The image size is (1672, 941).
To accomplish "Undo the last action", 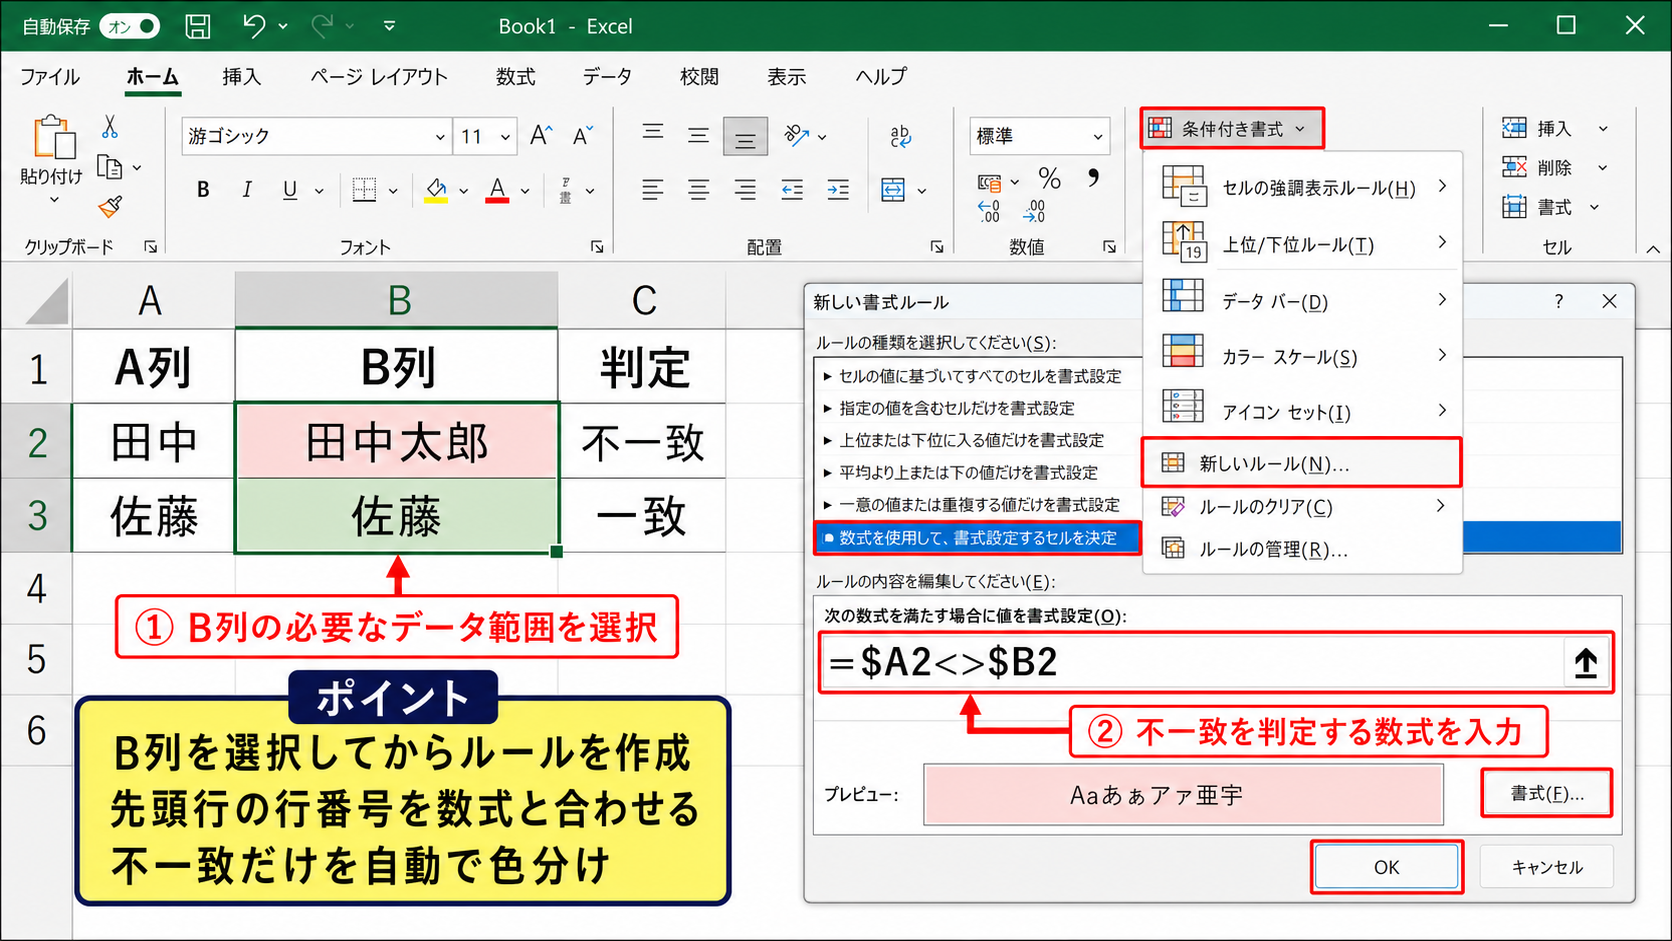I will click(x=254, y=26).
